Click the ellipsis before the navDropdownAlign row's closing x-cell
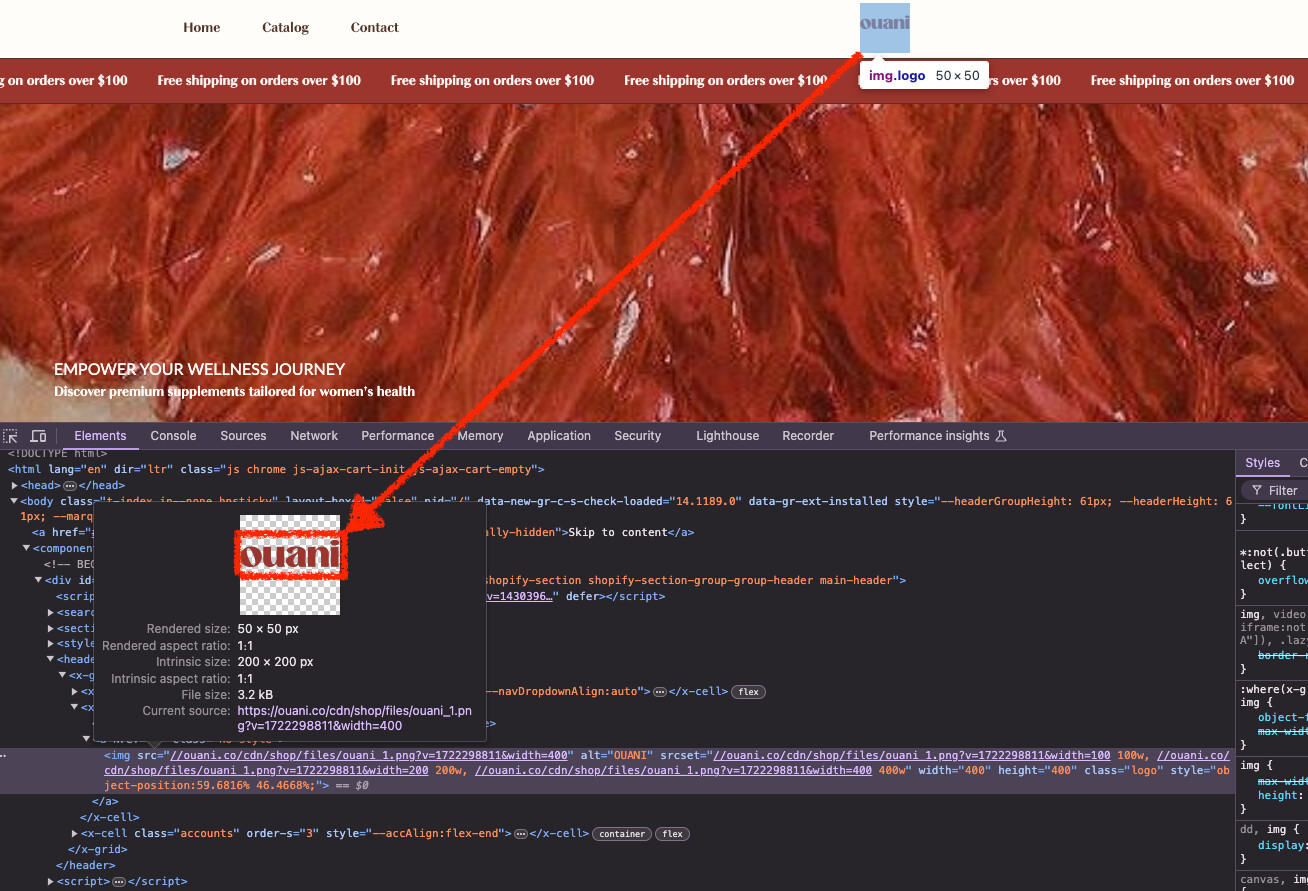Viewport: 1308px width, 891px height. pyautogui.click(x=659, y=692)
